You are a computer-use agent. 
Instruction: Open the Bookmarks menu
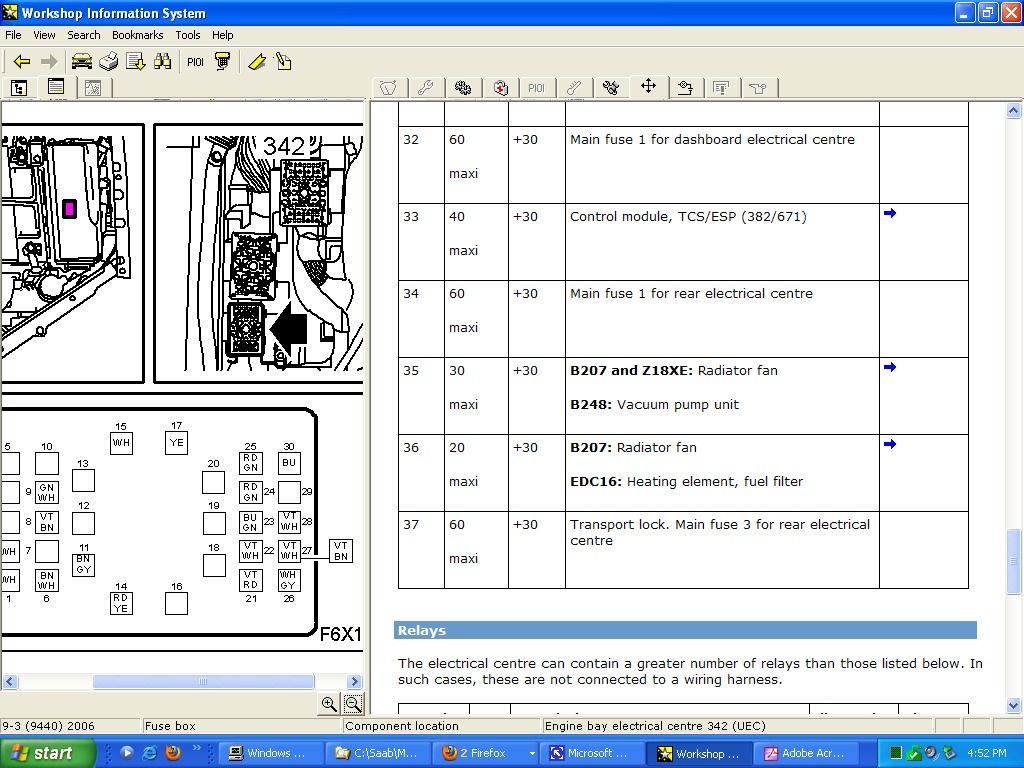pyautogui.click(x=138, y=35)
